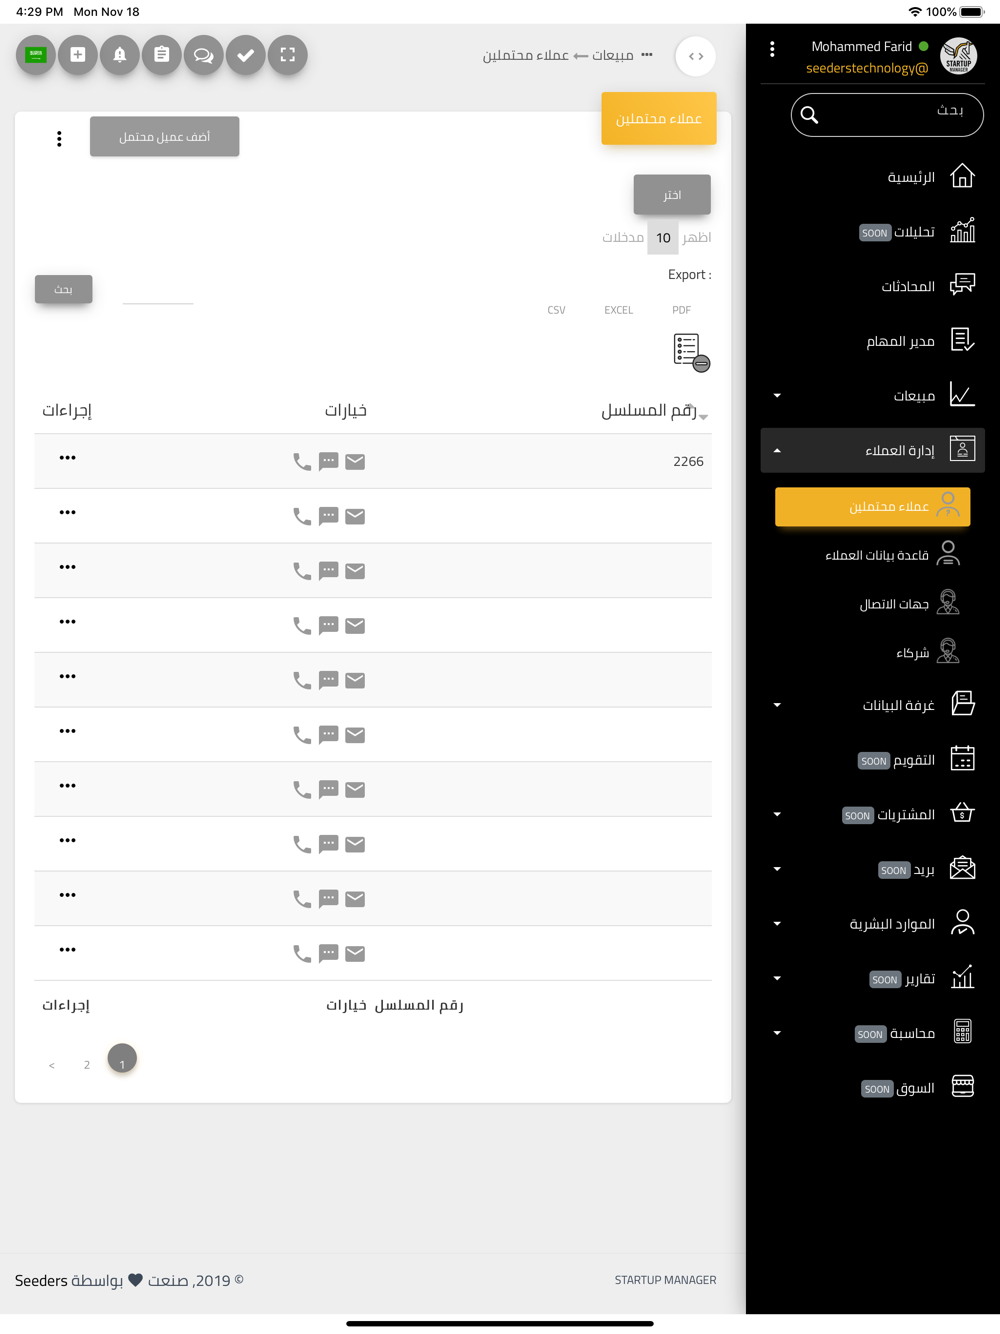Click the battery status indicator
Viewport: 1000px width, 1334px height.
972,12
